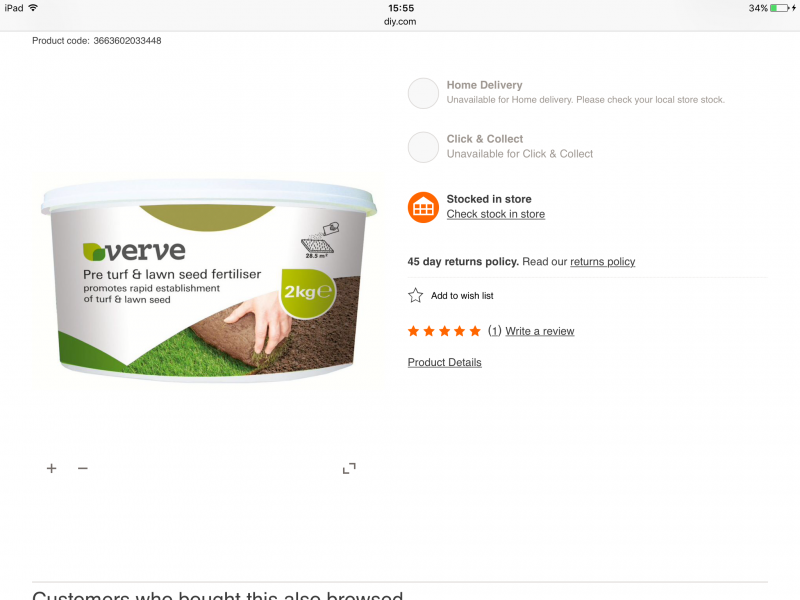The height and width of the screenshot is (600, 800).
Task: Open the returns policy link
Action: click(602, 262)
